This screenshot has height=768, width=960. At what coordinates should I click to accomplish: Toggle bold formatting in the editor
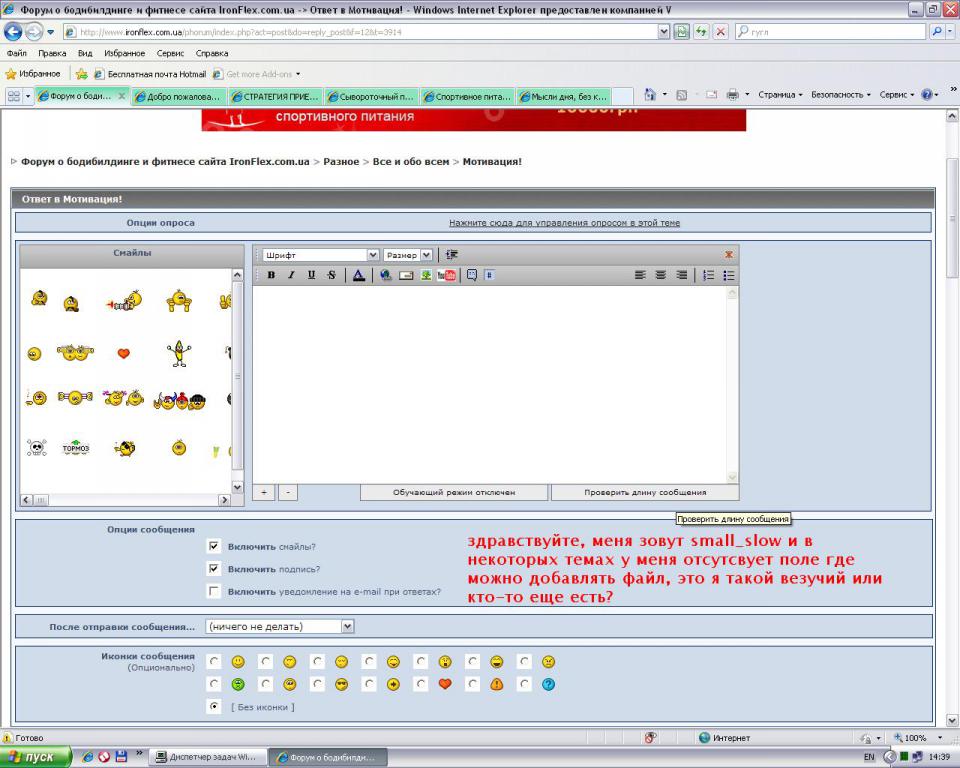tap(271, 275)
